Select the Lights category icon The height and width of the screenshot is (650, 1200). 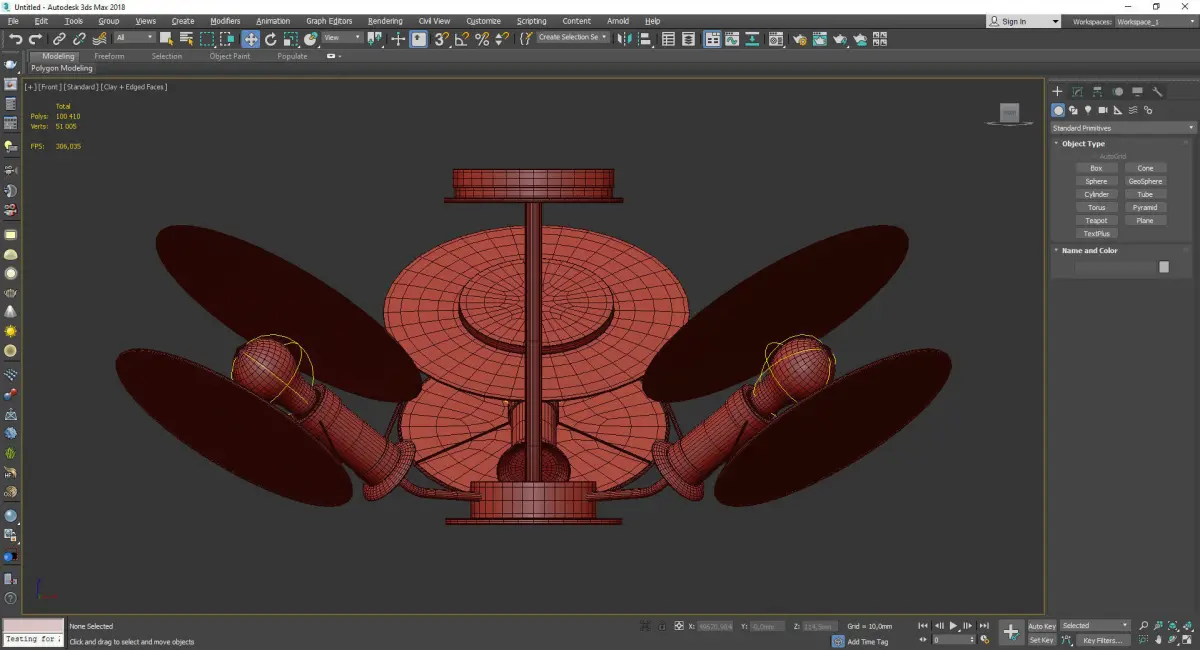(1088, 110)
